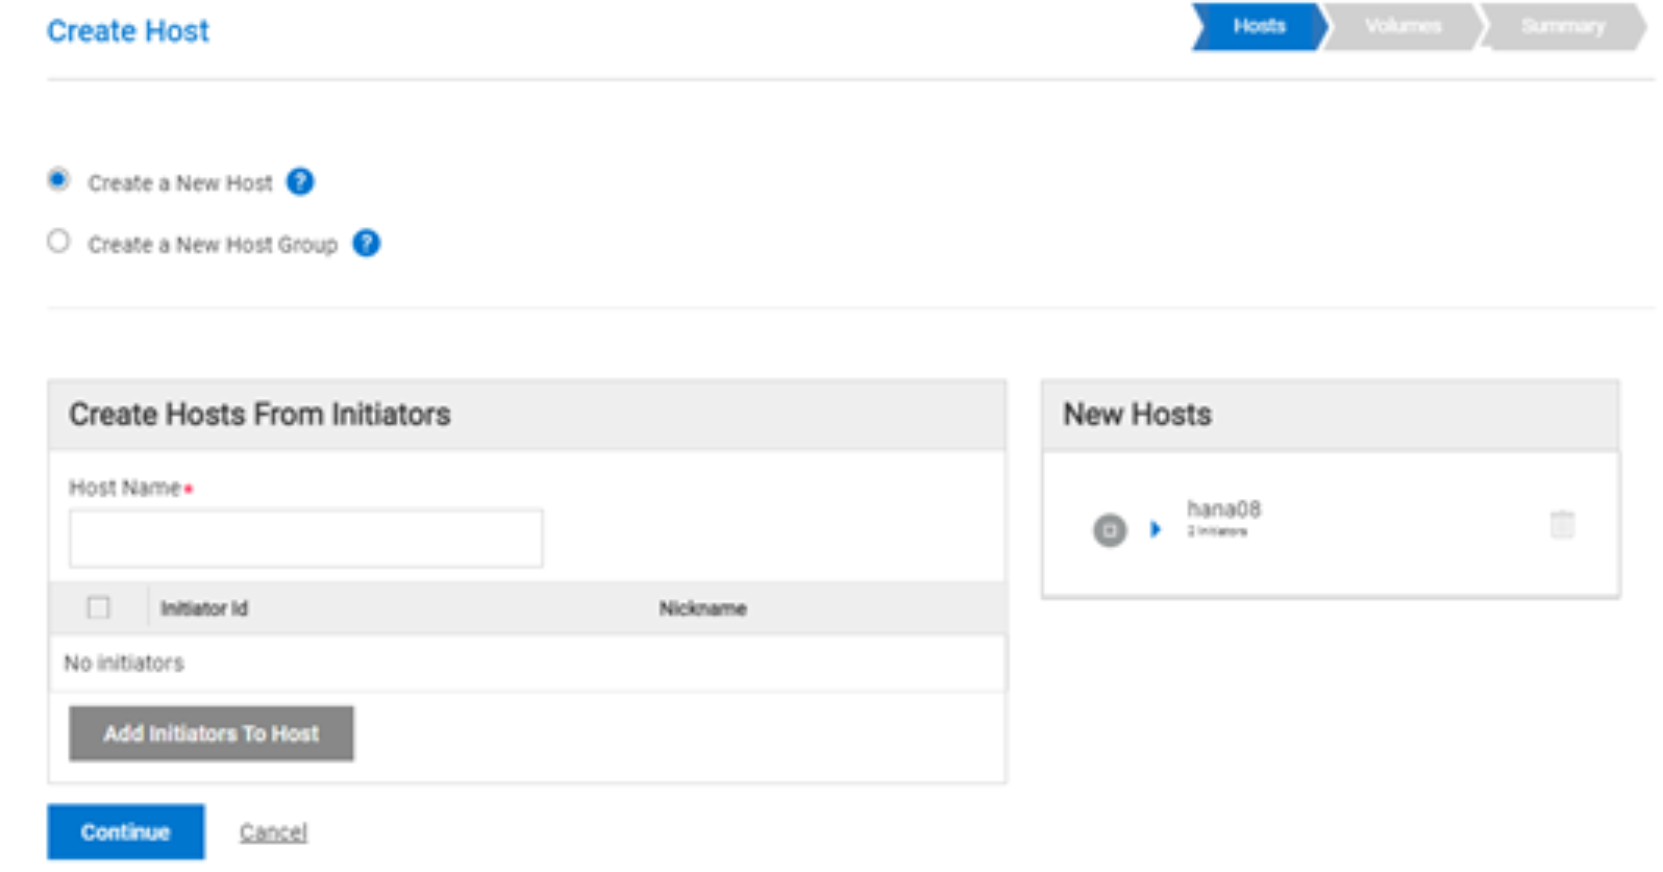Click the New Hosts panel heading
The width and height of the screenshot is (1663, 872).
click(x=1137, y=414)
